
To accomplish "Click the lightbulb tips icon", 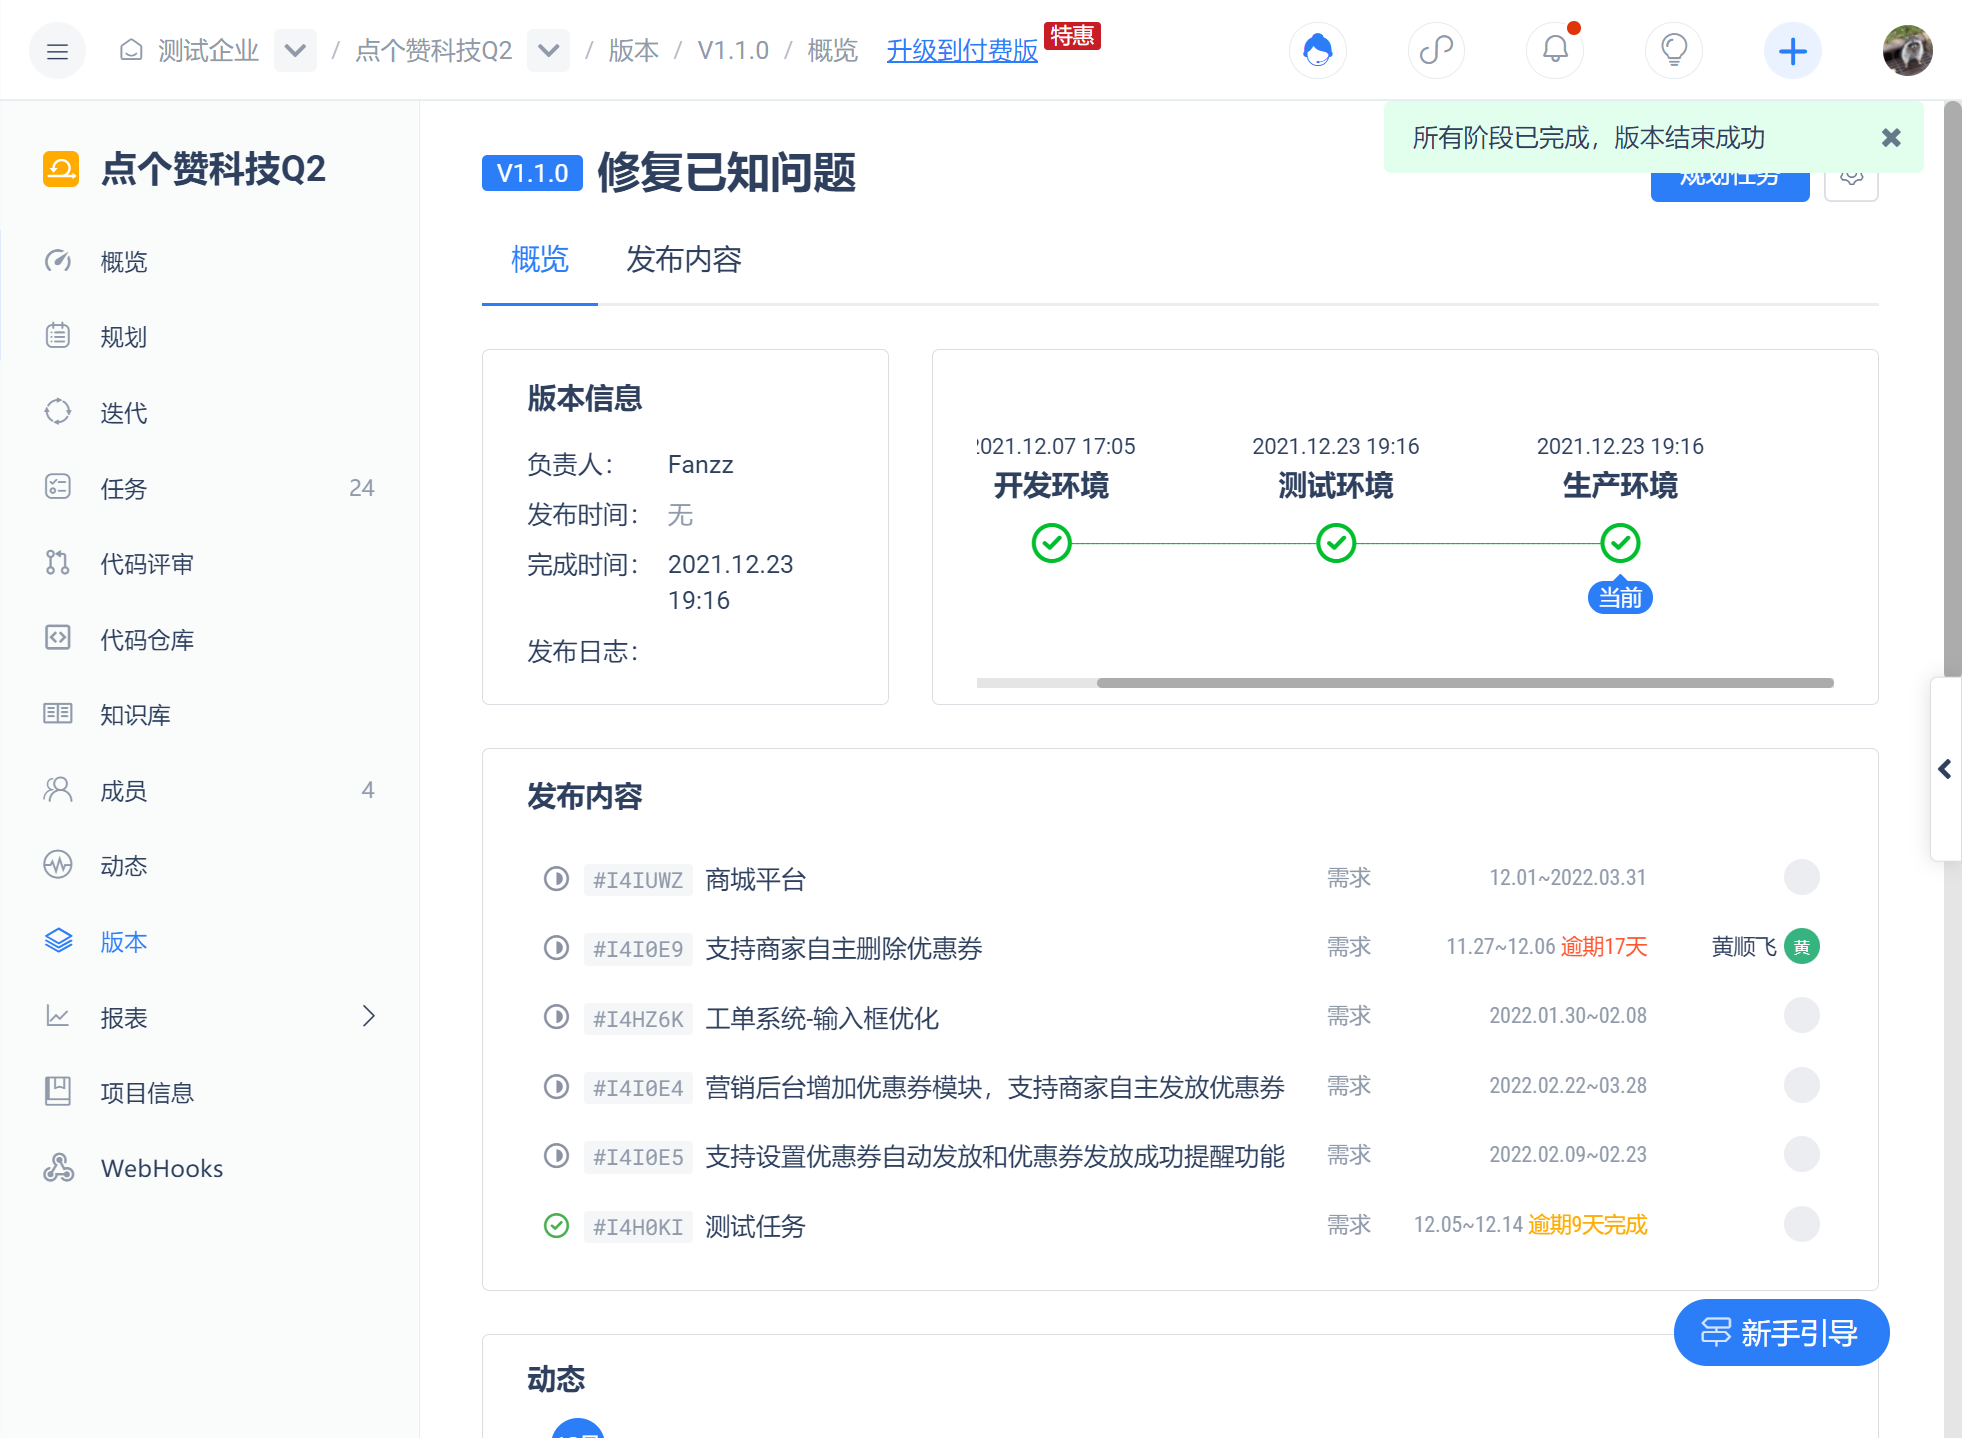I will point(1674,50).
